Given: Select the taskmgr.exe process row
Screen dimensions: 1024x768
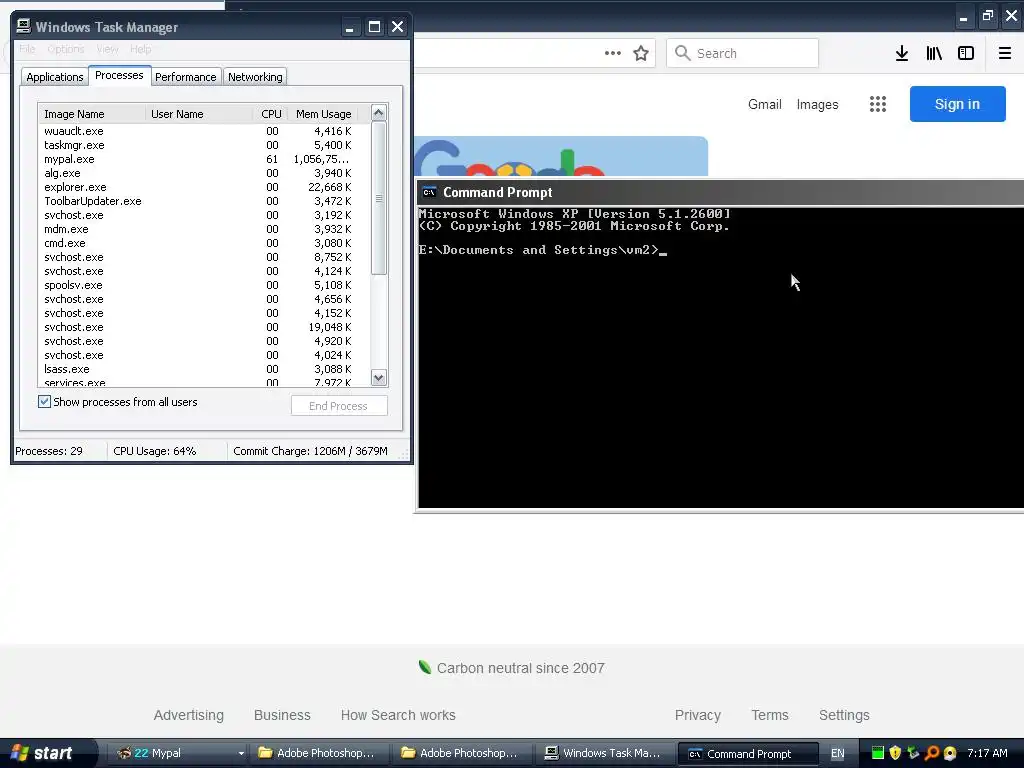Looking at the screenshot, I should (x=204, y=145).
